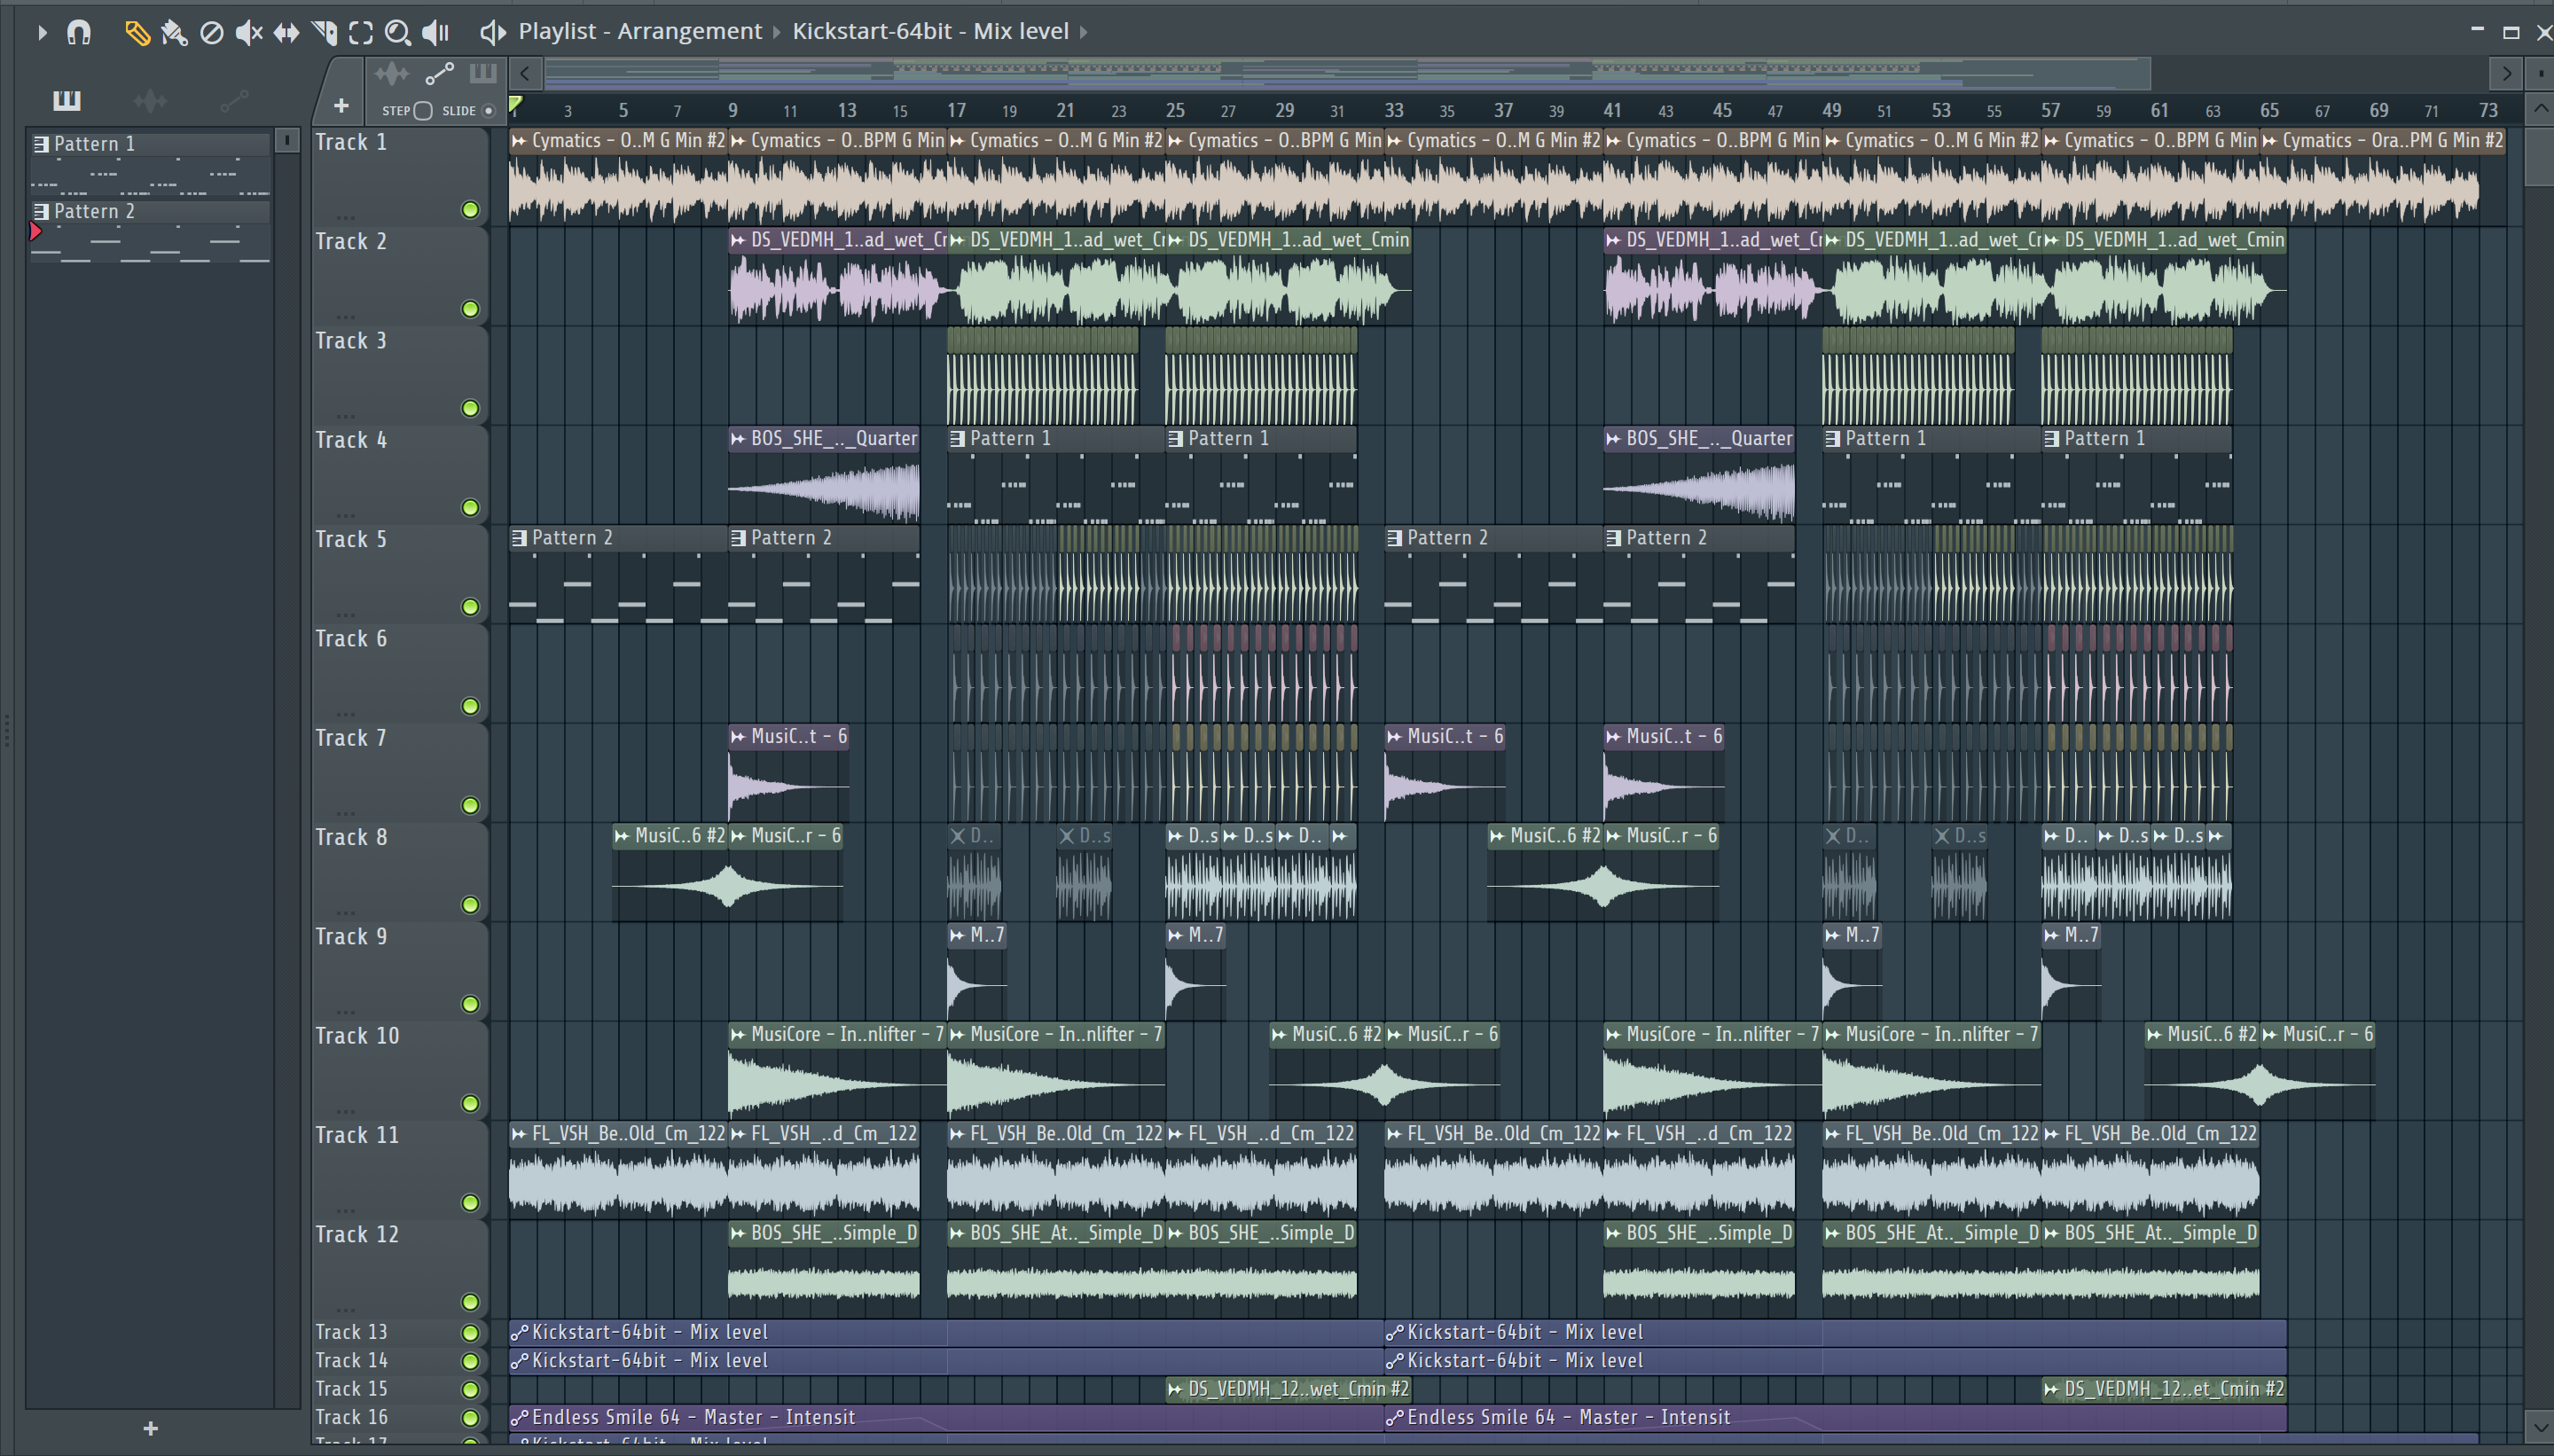The height and width of the screenshot is (1456, 2554).
Task: Click the horizontal overview scrollbar of the song
Action: pos(1347,73)
